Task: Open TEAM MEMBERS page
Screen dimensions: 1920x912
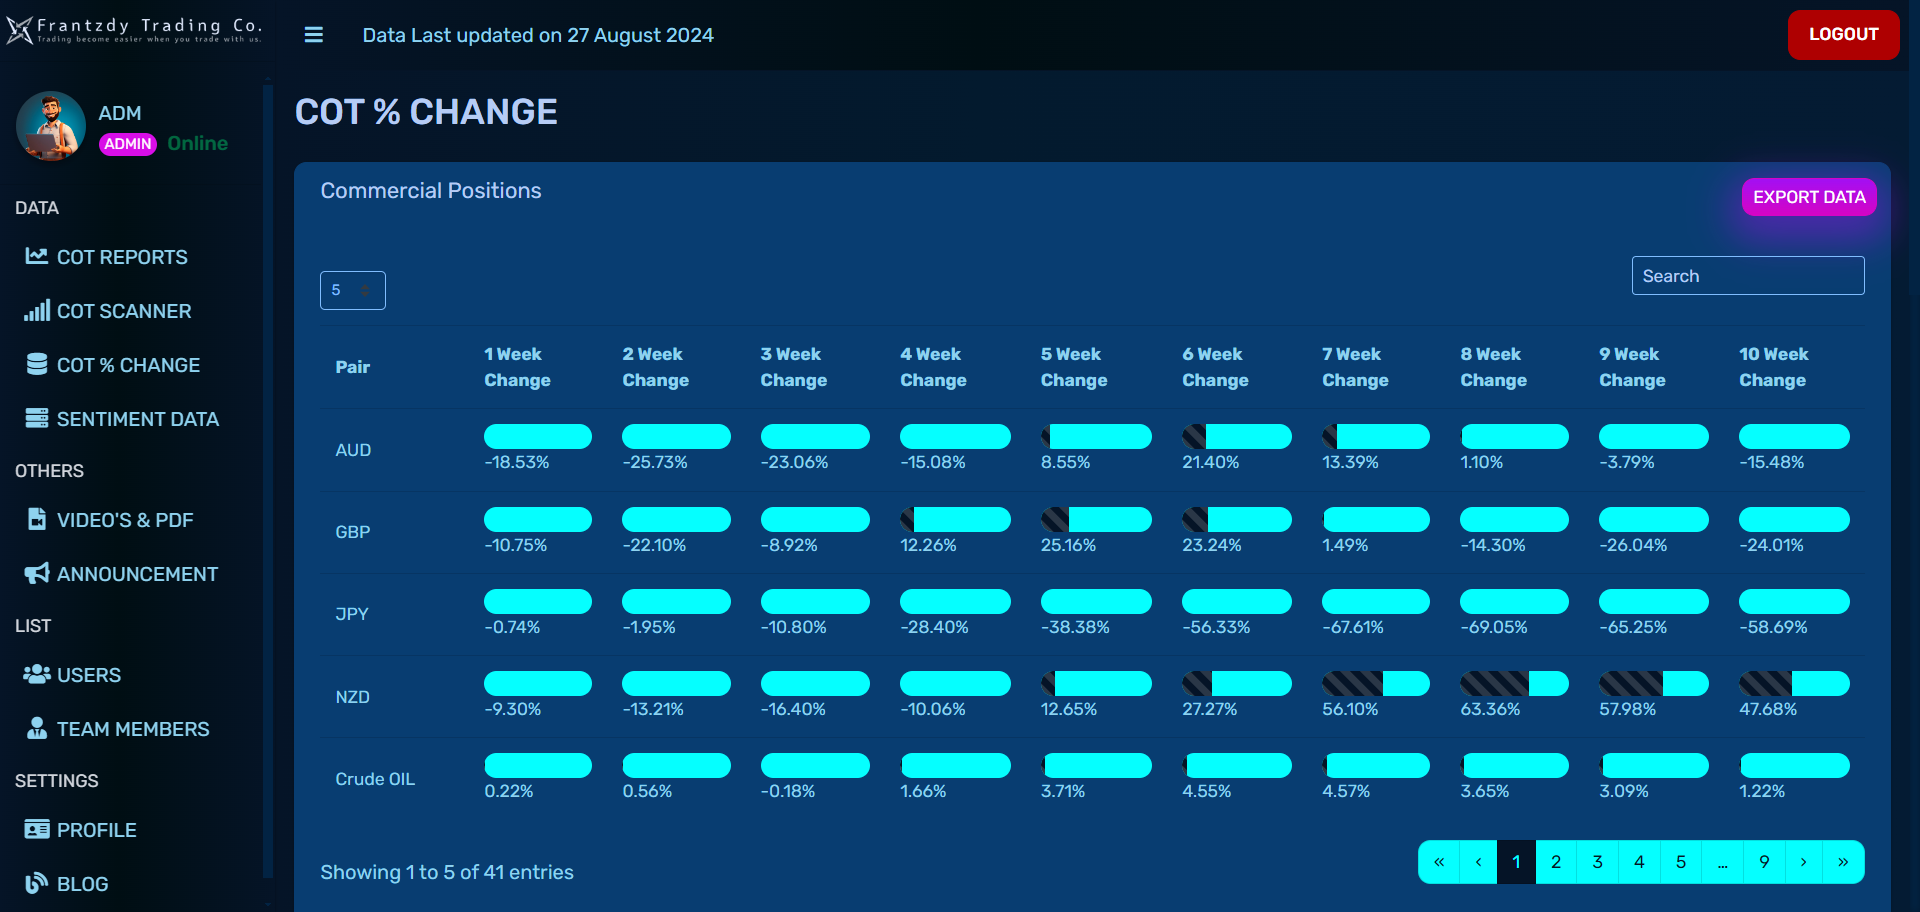Action: pos(133,729)
